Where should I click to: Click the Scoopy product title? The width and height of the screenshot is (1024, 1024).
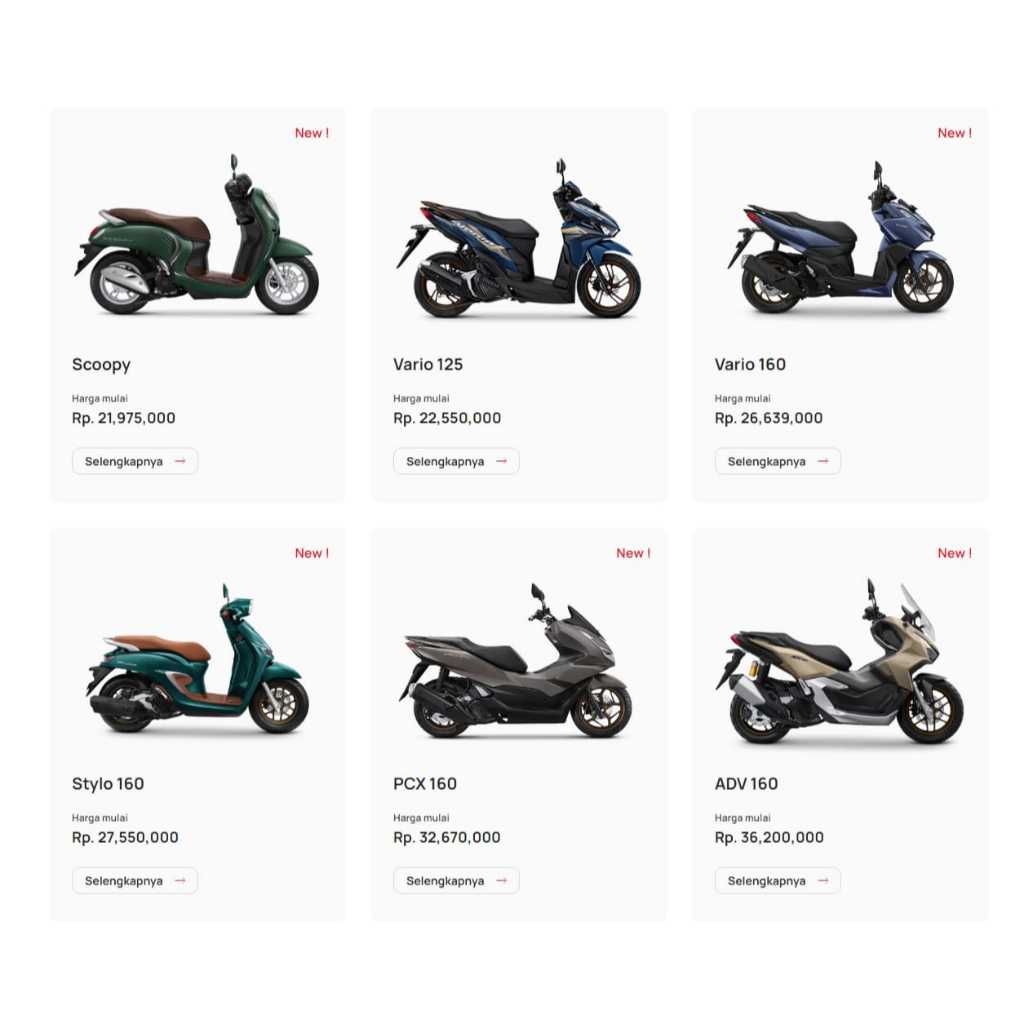tap(101, 364)
